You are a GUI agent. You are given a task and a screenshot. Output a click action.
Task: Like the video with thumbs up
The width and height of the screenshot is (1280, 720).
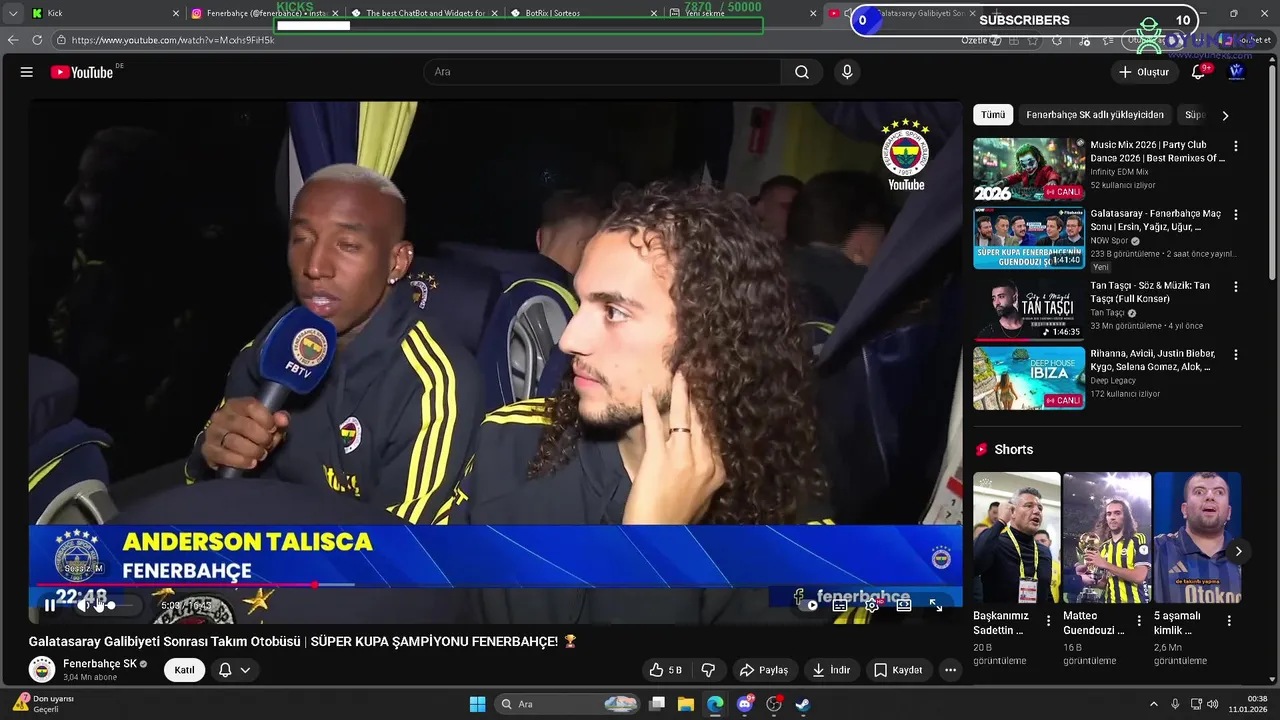(x=665, y=670)
